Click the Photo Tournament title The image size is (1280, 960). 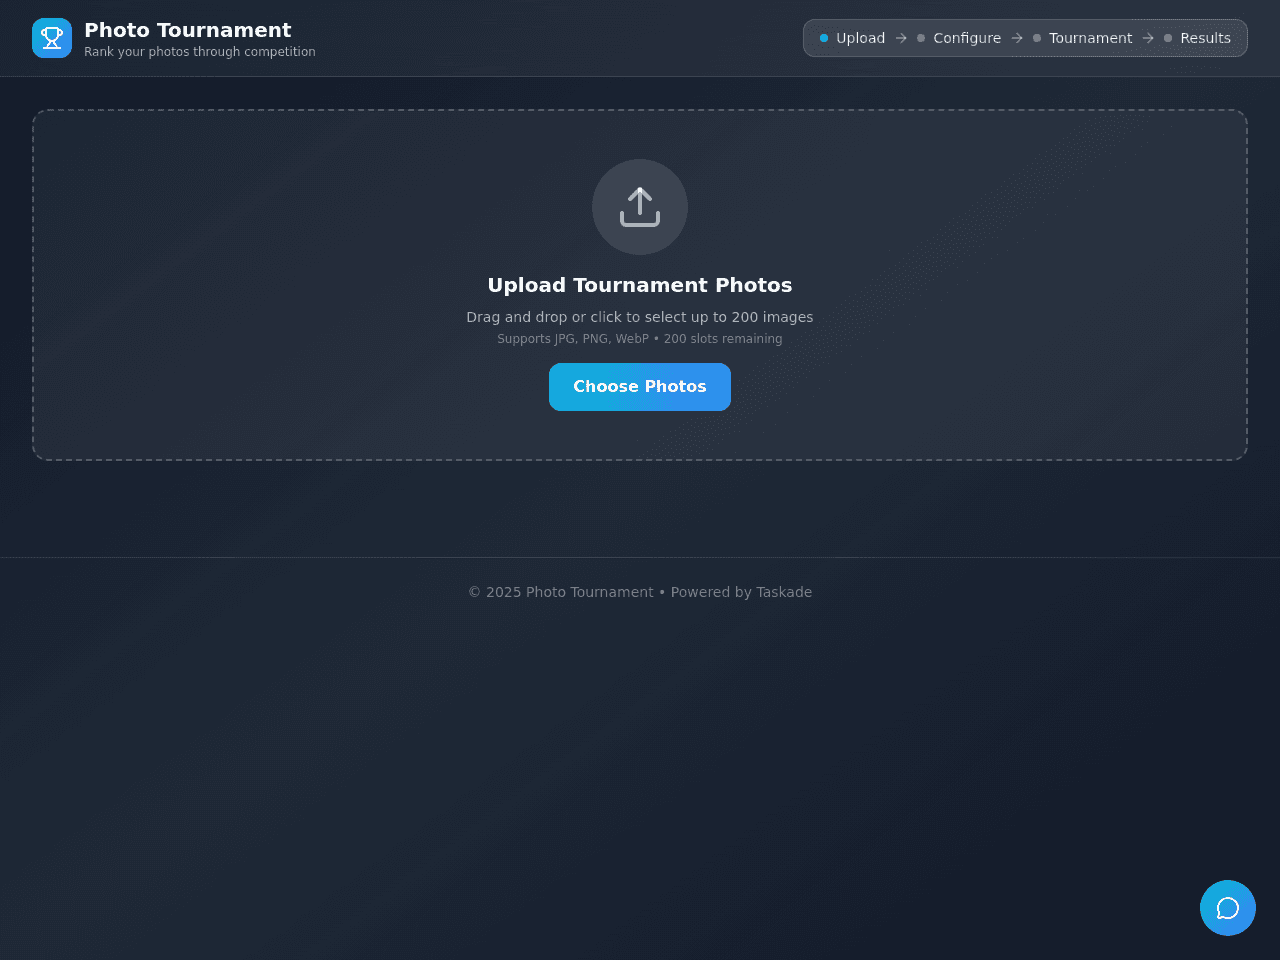coord(188,30)
